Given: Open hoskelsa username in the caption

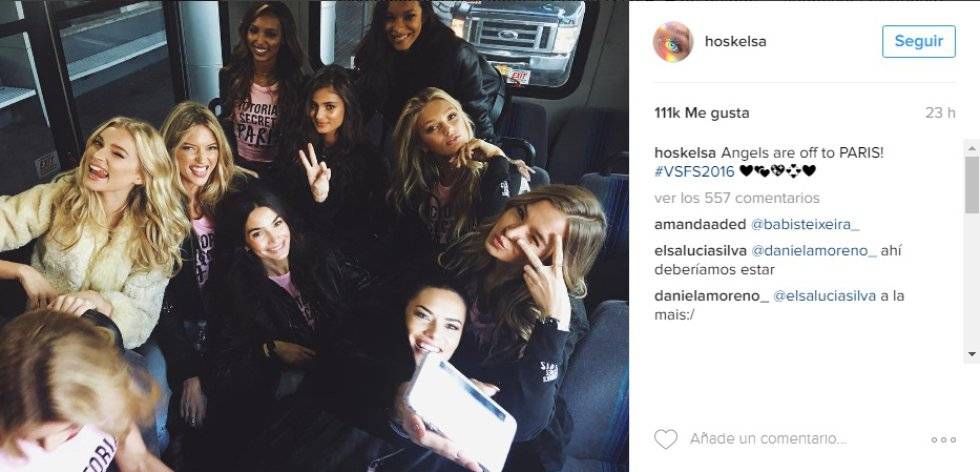Looking at the screenshot, I should click(685, 153).
